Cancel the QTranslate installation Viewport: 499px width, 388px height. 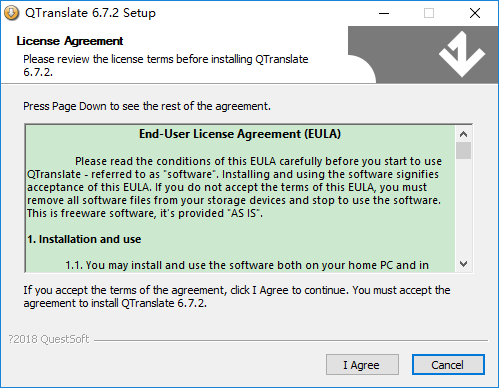(448, 365)
